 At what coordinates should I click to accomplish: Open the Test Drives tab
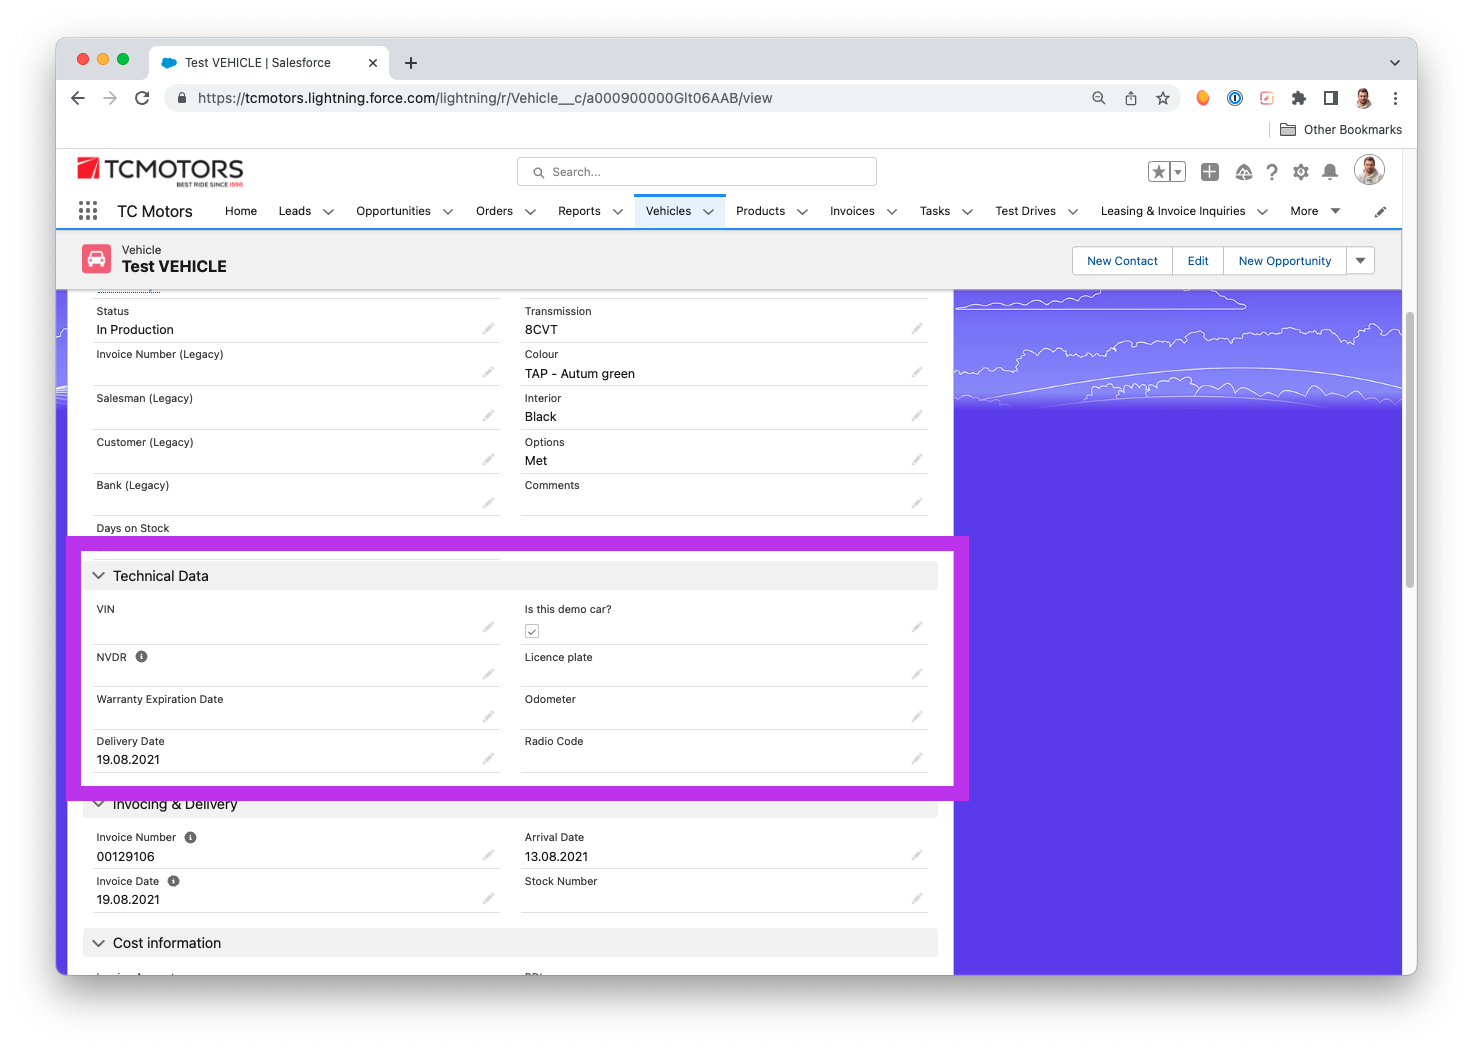click(1025, 211)
